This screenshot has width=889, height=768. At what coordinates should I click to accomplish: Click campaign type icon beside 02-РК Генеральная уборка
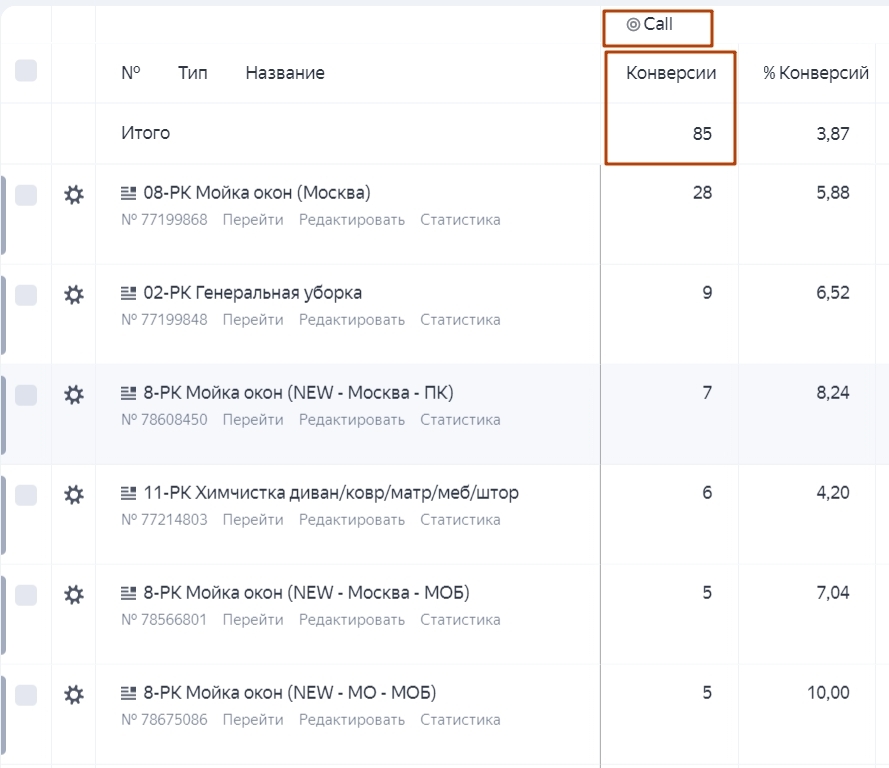128,293
